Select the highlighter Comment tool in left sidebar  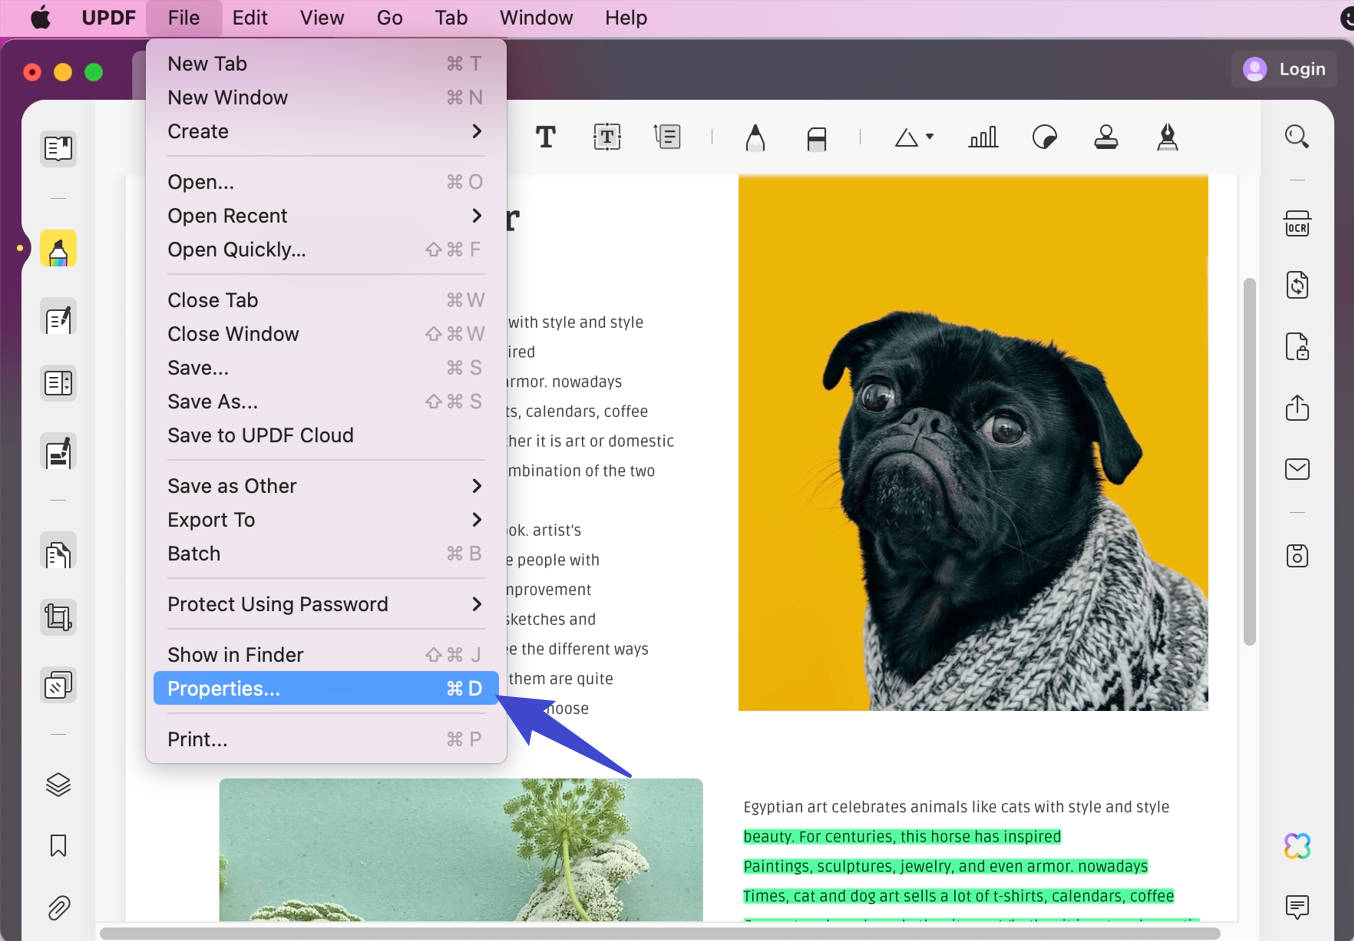point(57,248)
